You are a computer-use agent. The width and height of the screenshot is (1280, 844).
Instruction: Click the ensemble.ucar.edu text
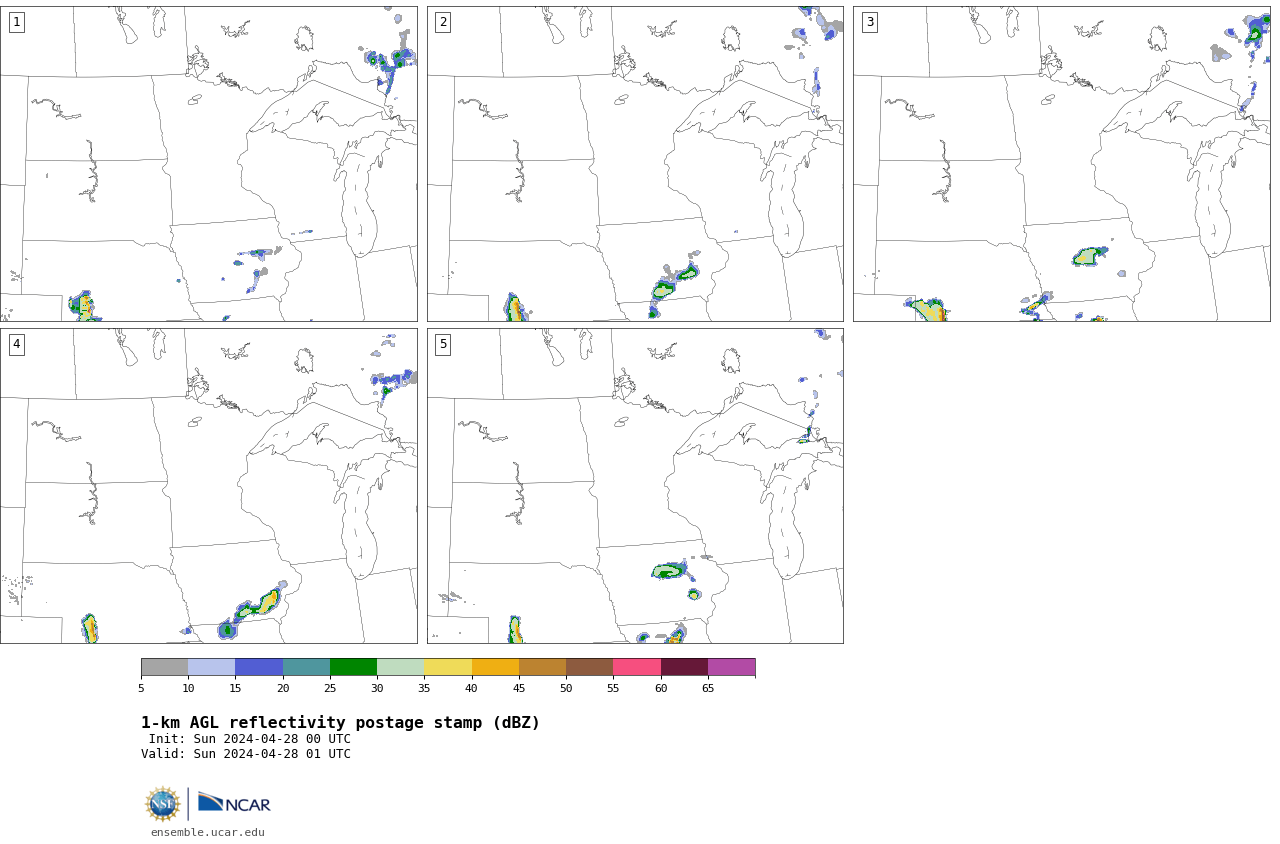point(208,832)
